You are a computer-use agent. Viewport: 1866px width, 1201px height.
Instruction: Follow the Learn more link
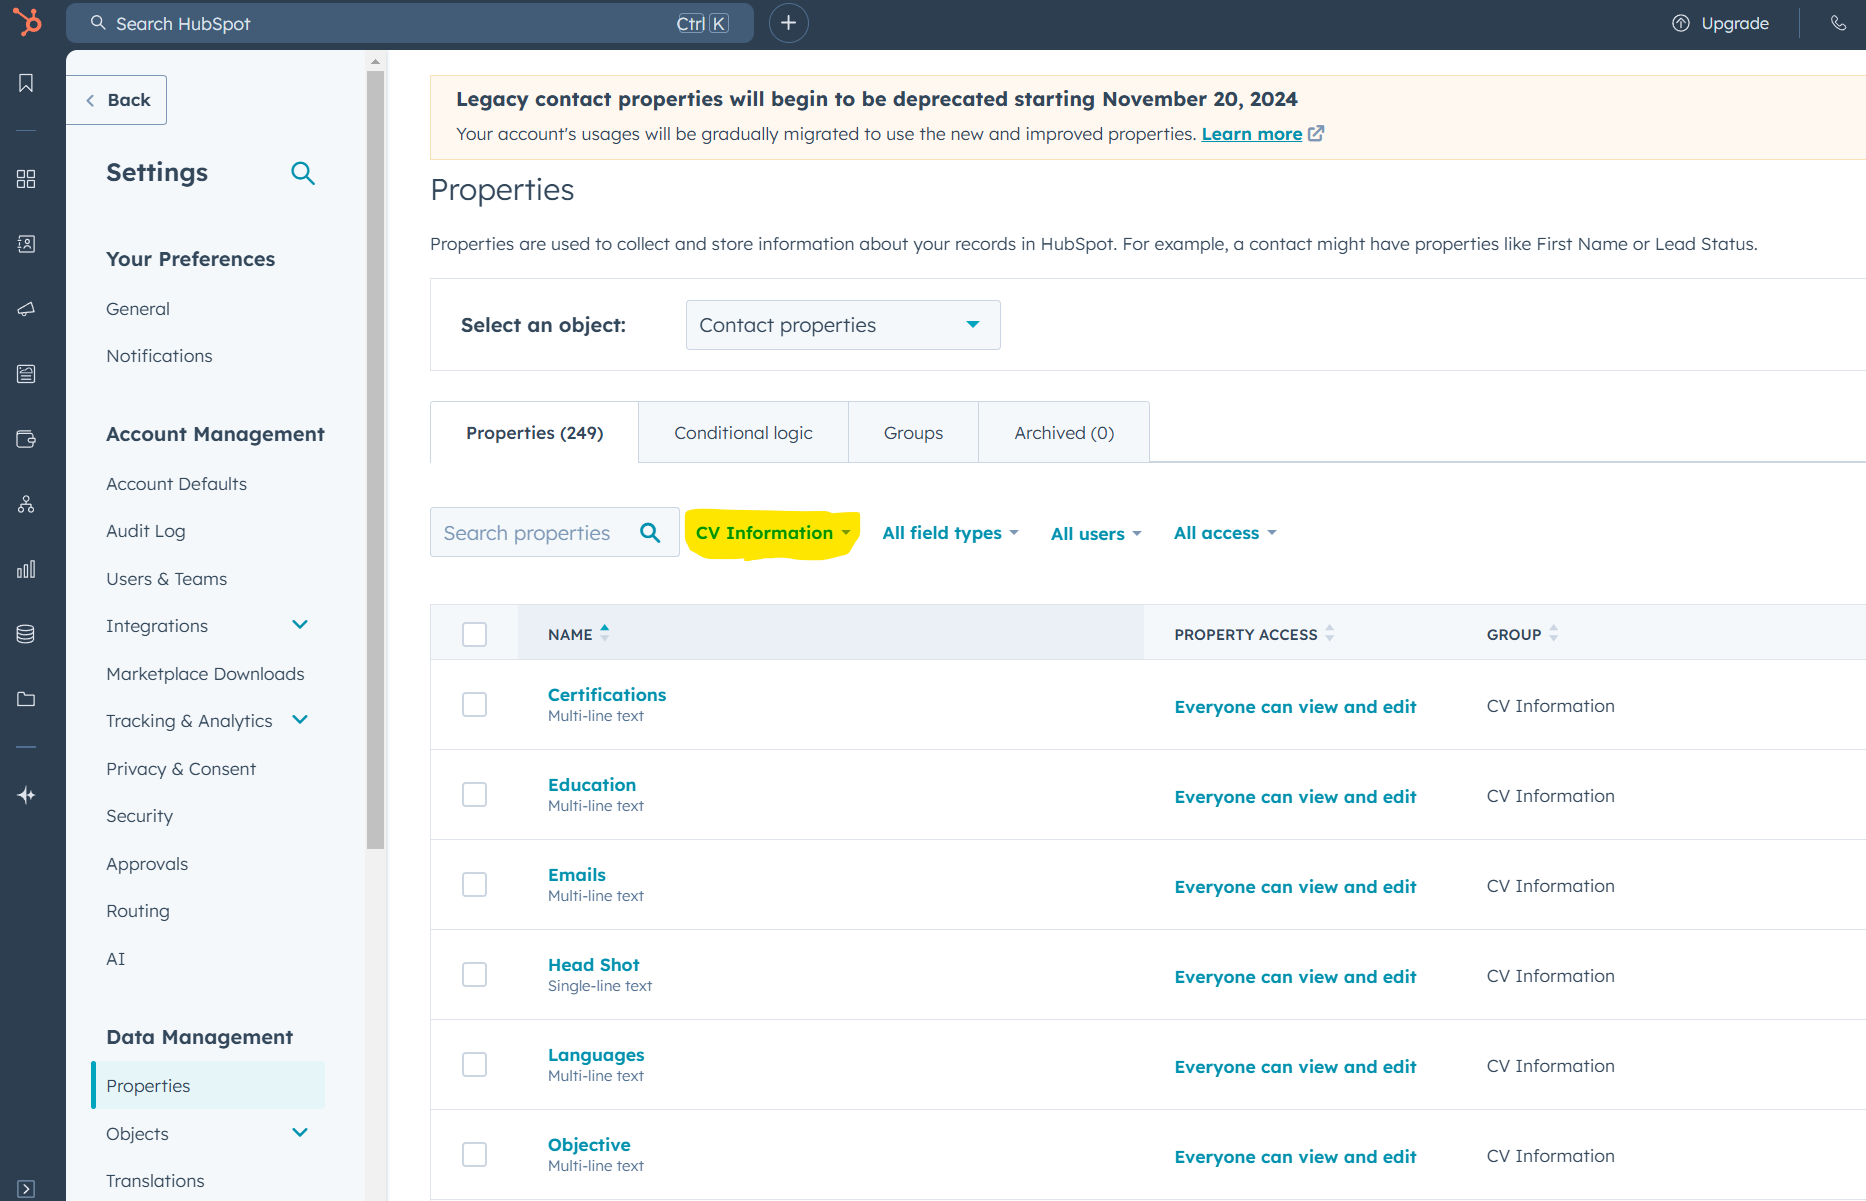(1251, 134)
